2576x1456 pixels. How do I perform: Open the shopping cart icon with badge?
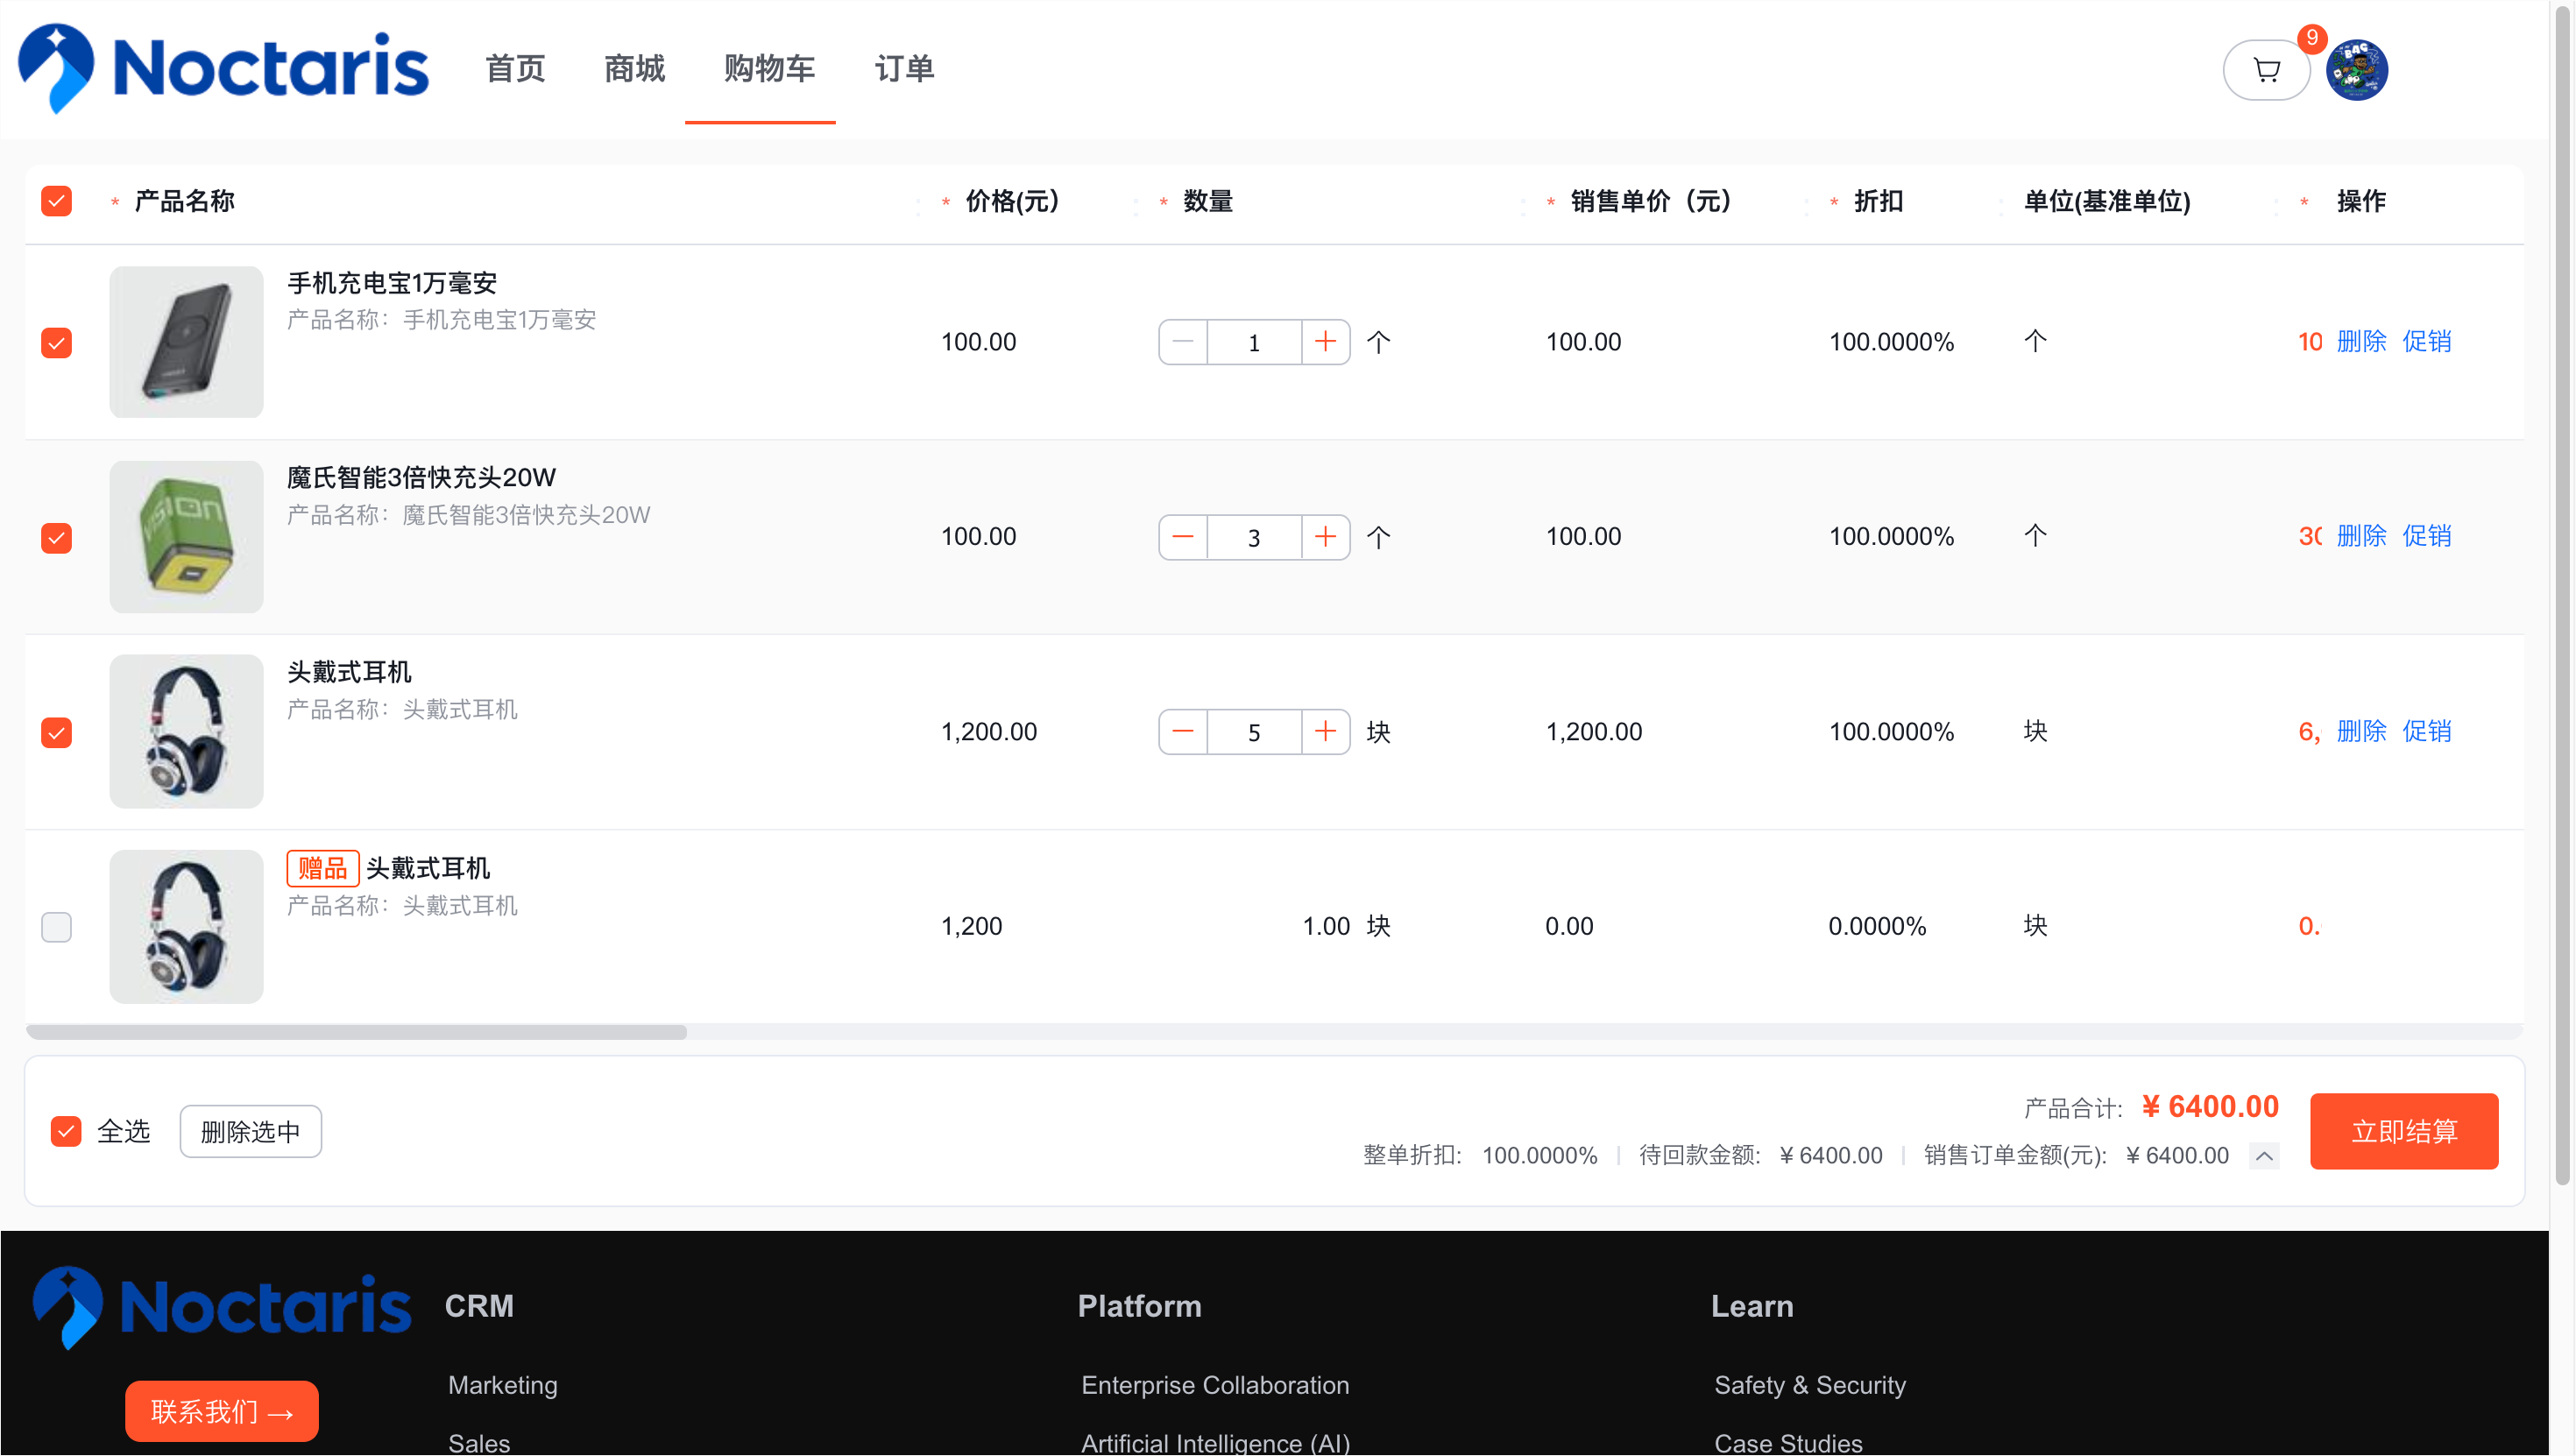pyautogui.click(x=2266, y=70)
